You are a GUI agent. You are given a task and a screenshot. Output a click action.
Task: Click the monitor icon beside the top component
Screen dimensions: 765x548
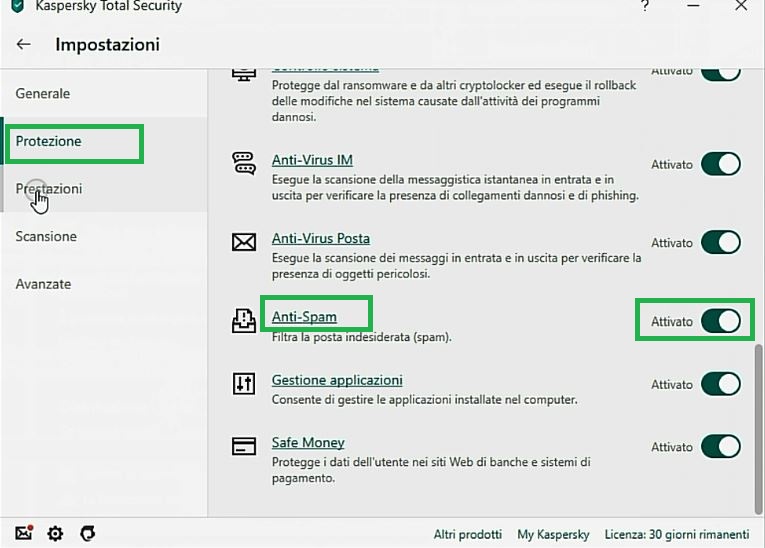tap(243, 75)
